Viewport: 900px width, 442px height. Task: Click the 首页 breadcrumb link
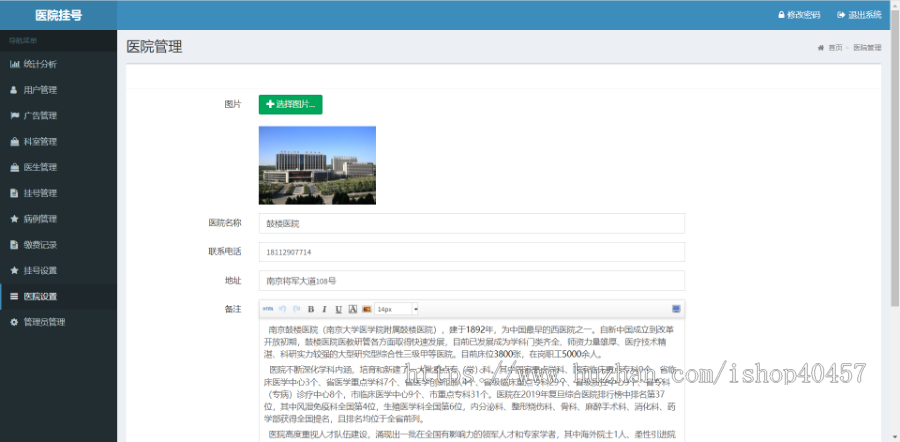835,48
